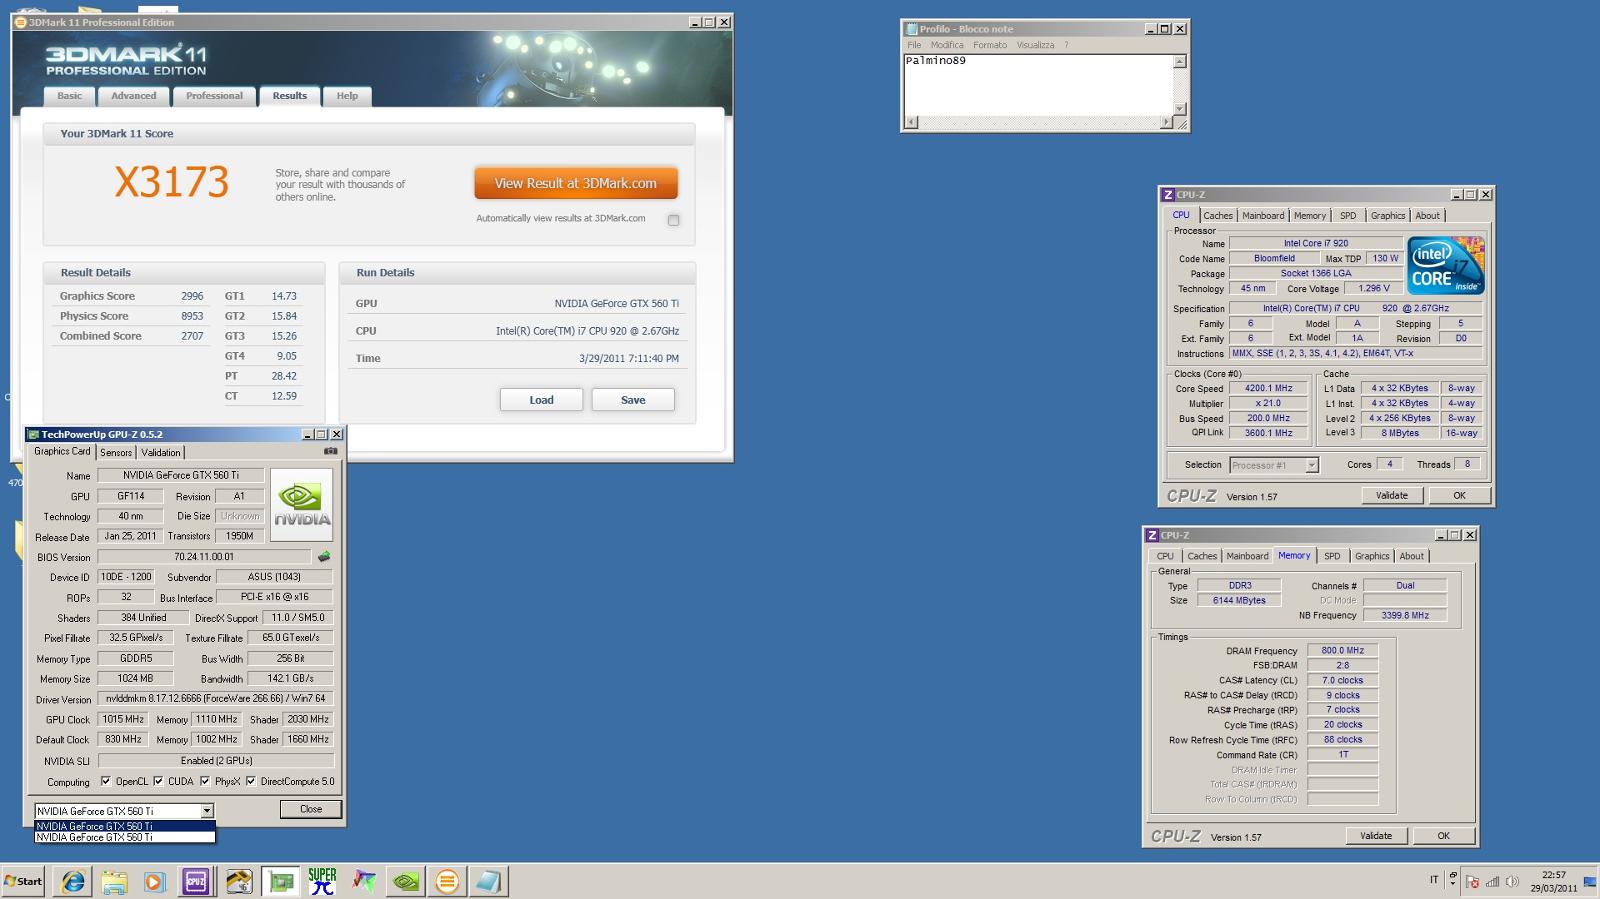This screenshot has width=1600, height=899.
Task: Open the volume speaker icon in tray
Action: 1512,881
